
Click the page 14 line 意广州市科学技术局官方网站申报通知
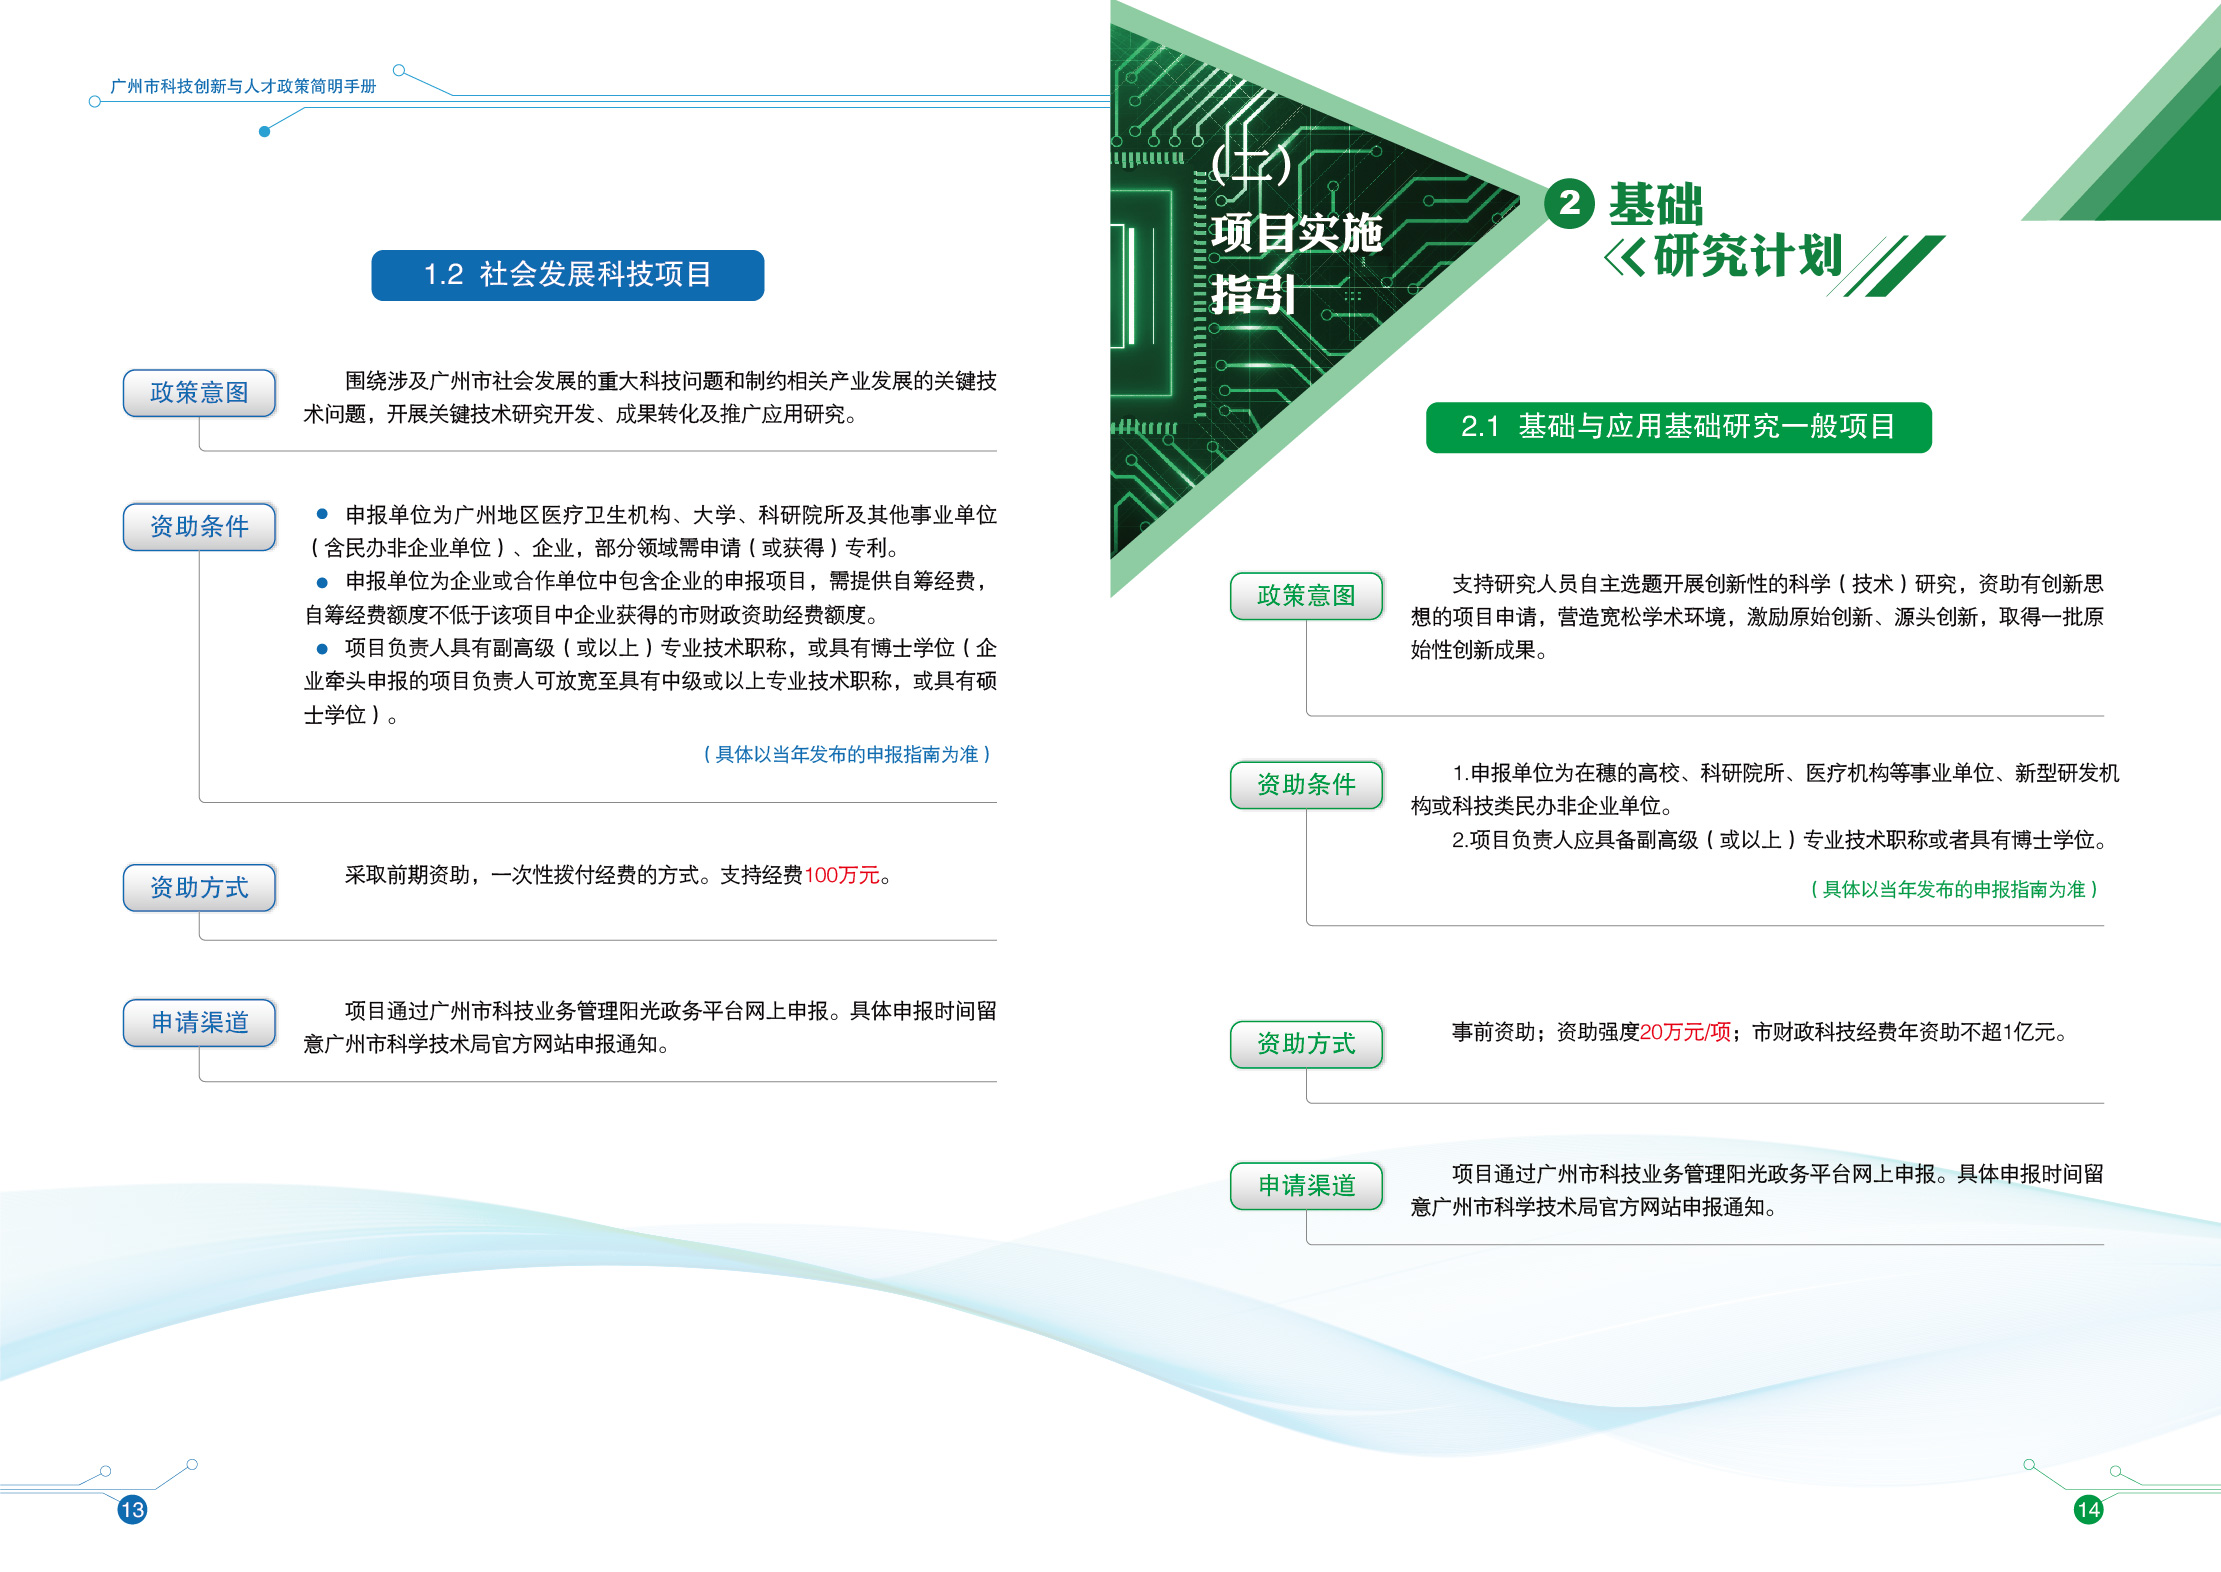pos(1593,1208)
